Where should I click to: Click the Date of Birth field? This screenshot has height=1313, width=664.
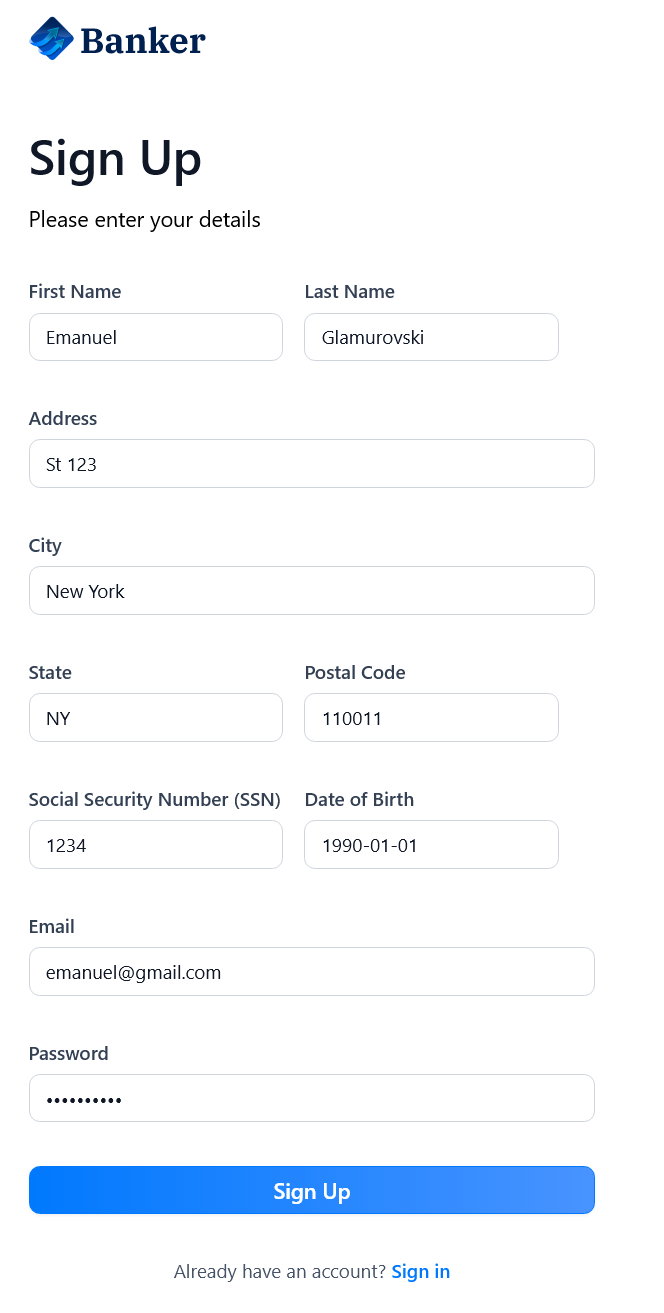coord(431,845)
